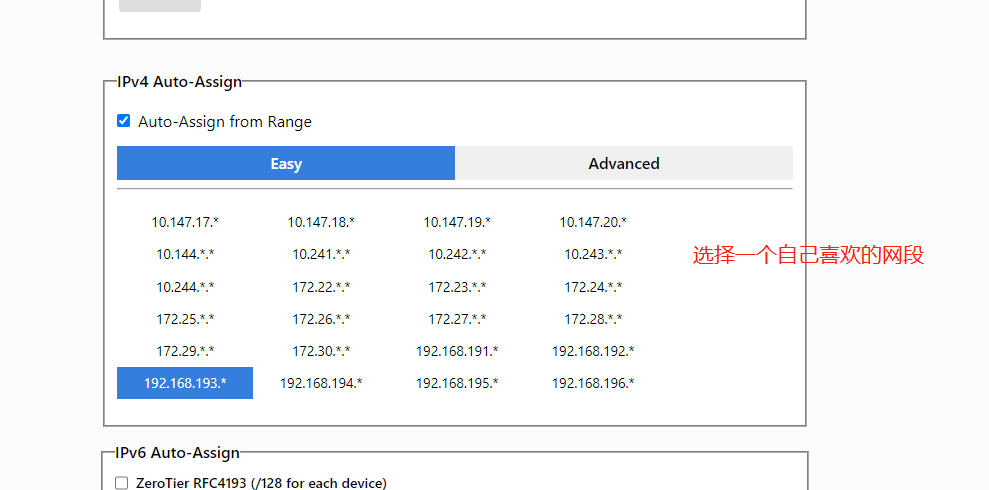
Task: Select the 172.24.*.* range
Action: 593,287
